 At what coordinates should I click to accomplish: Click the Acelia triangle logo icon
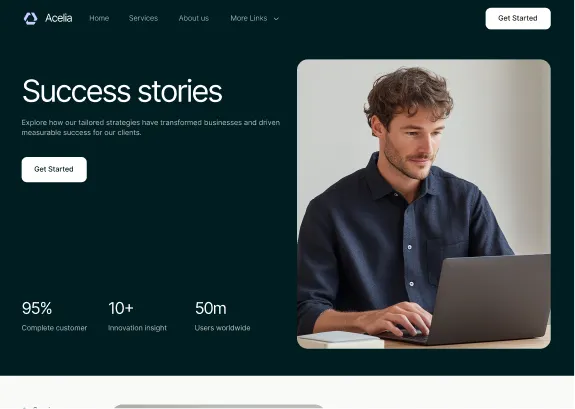tap(30, 18)
